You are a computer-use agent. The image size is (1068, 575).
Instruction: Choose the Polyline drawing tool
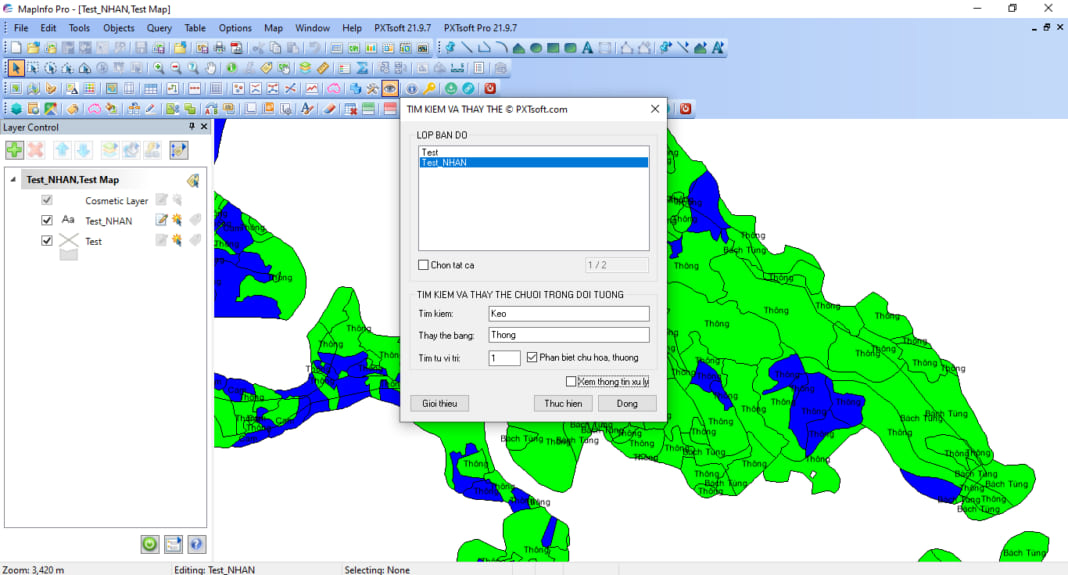(x=484, y=48)
